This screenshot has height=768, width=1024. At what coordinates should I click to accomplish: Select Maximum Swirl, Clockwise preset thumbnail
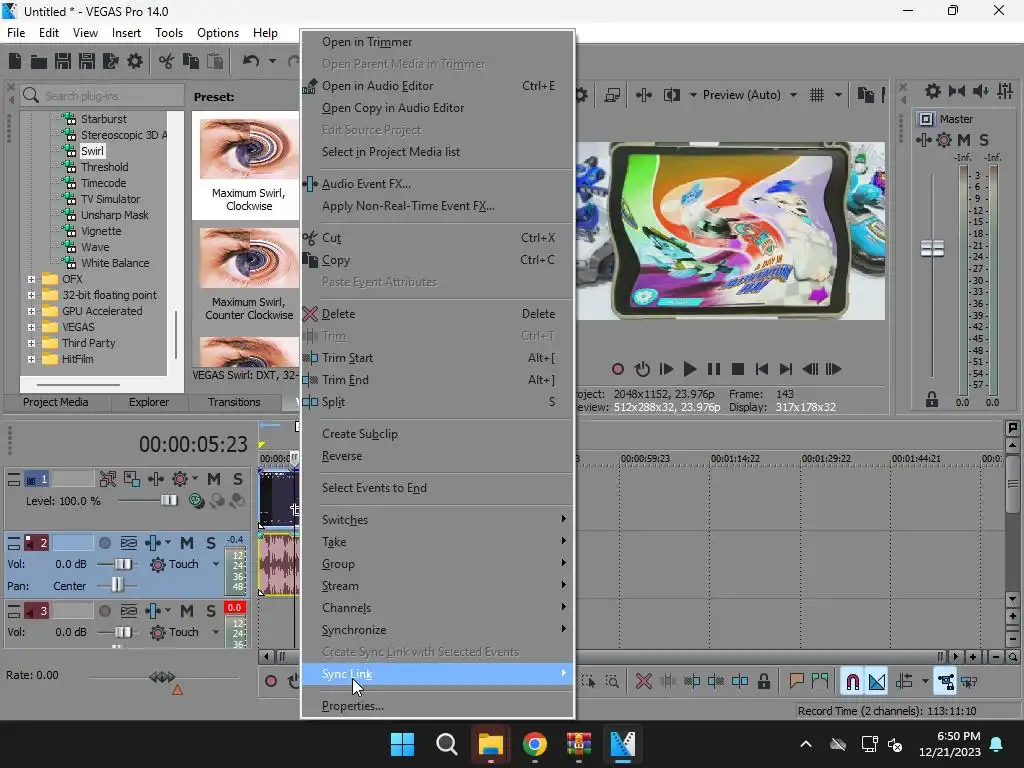(249, 150)
